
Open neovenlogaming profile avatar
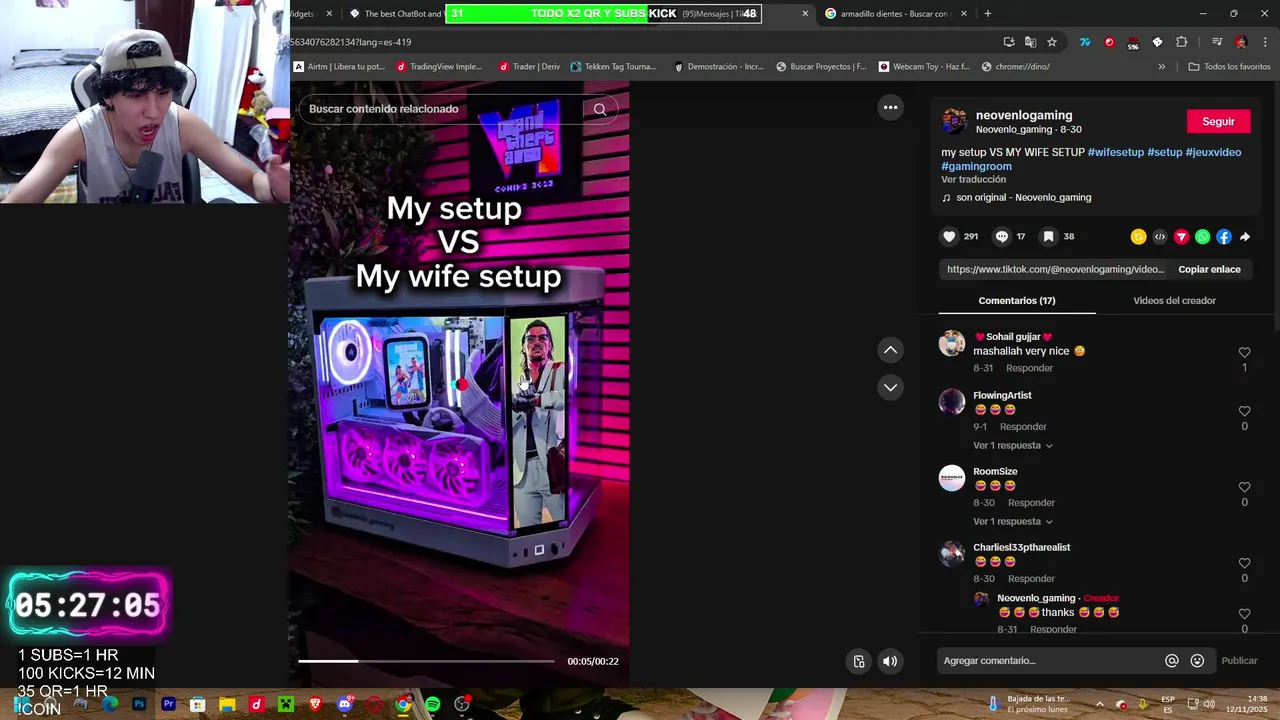coord(954,122)
